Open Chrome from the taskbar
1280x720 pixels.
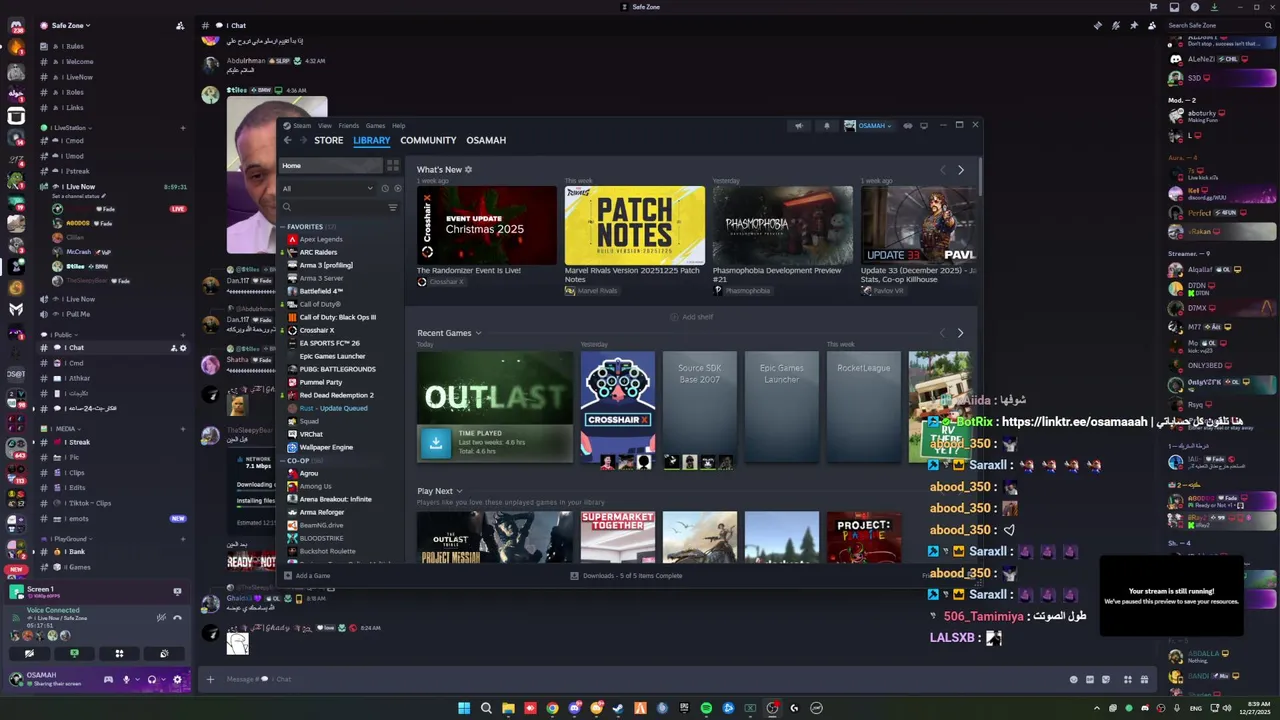(552, 708)
